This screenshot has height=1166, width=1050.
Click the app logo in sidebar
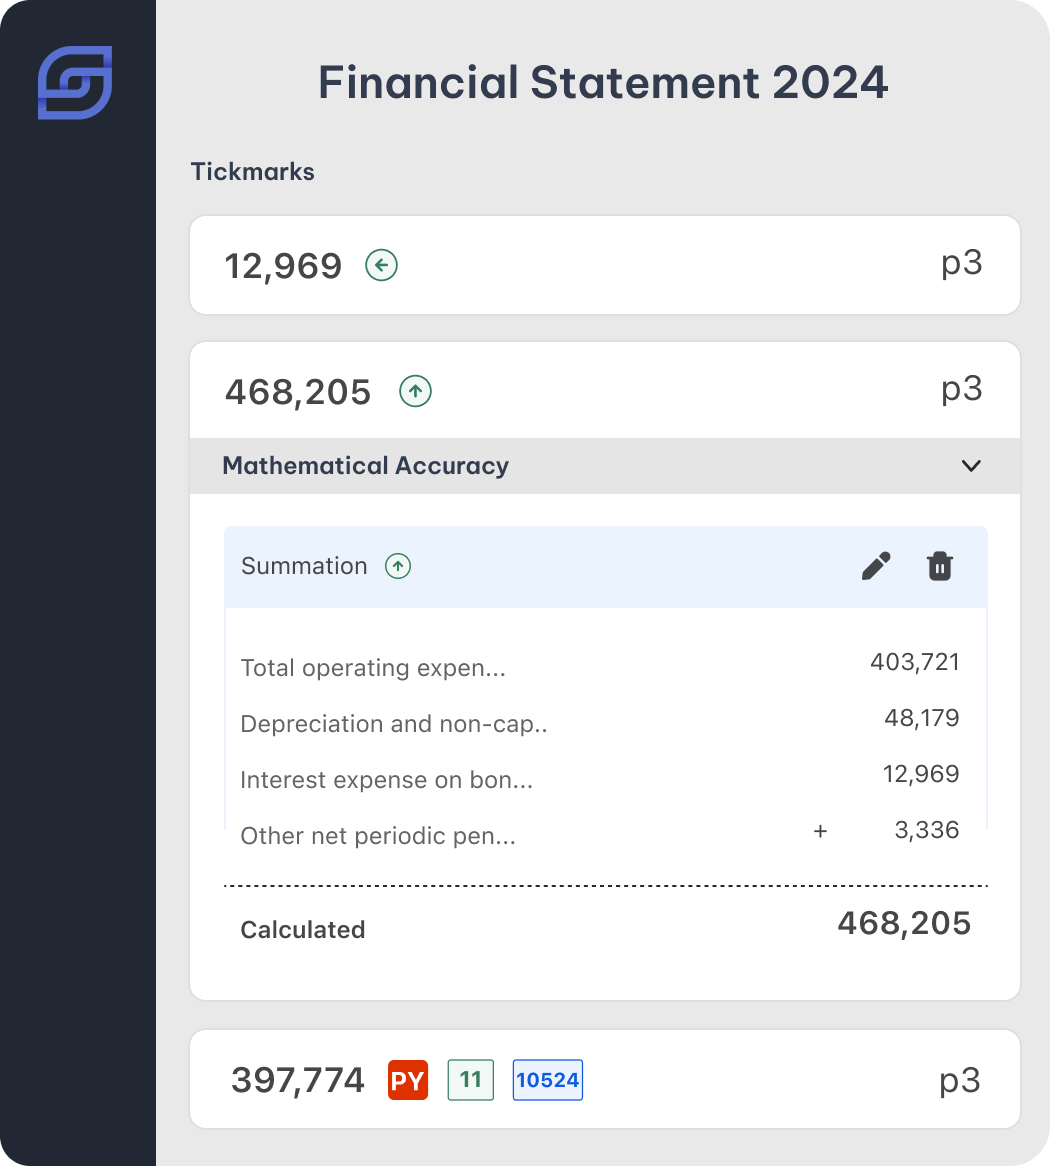75,83
